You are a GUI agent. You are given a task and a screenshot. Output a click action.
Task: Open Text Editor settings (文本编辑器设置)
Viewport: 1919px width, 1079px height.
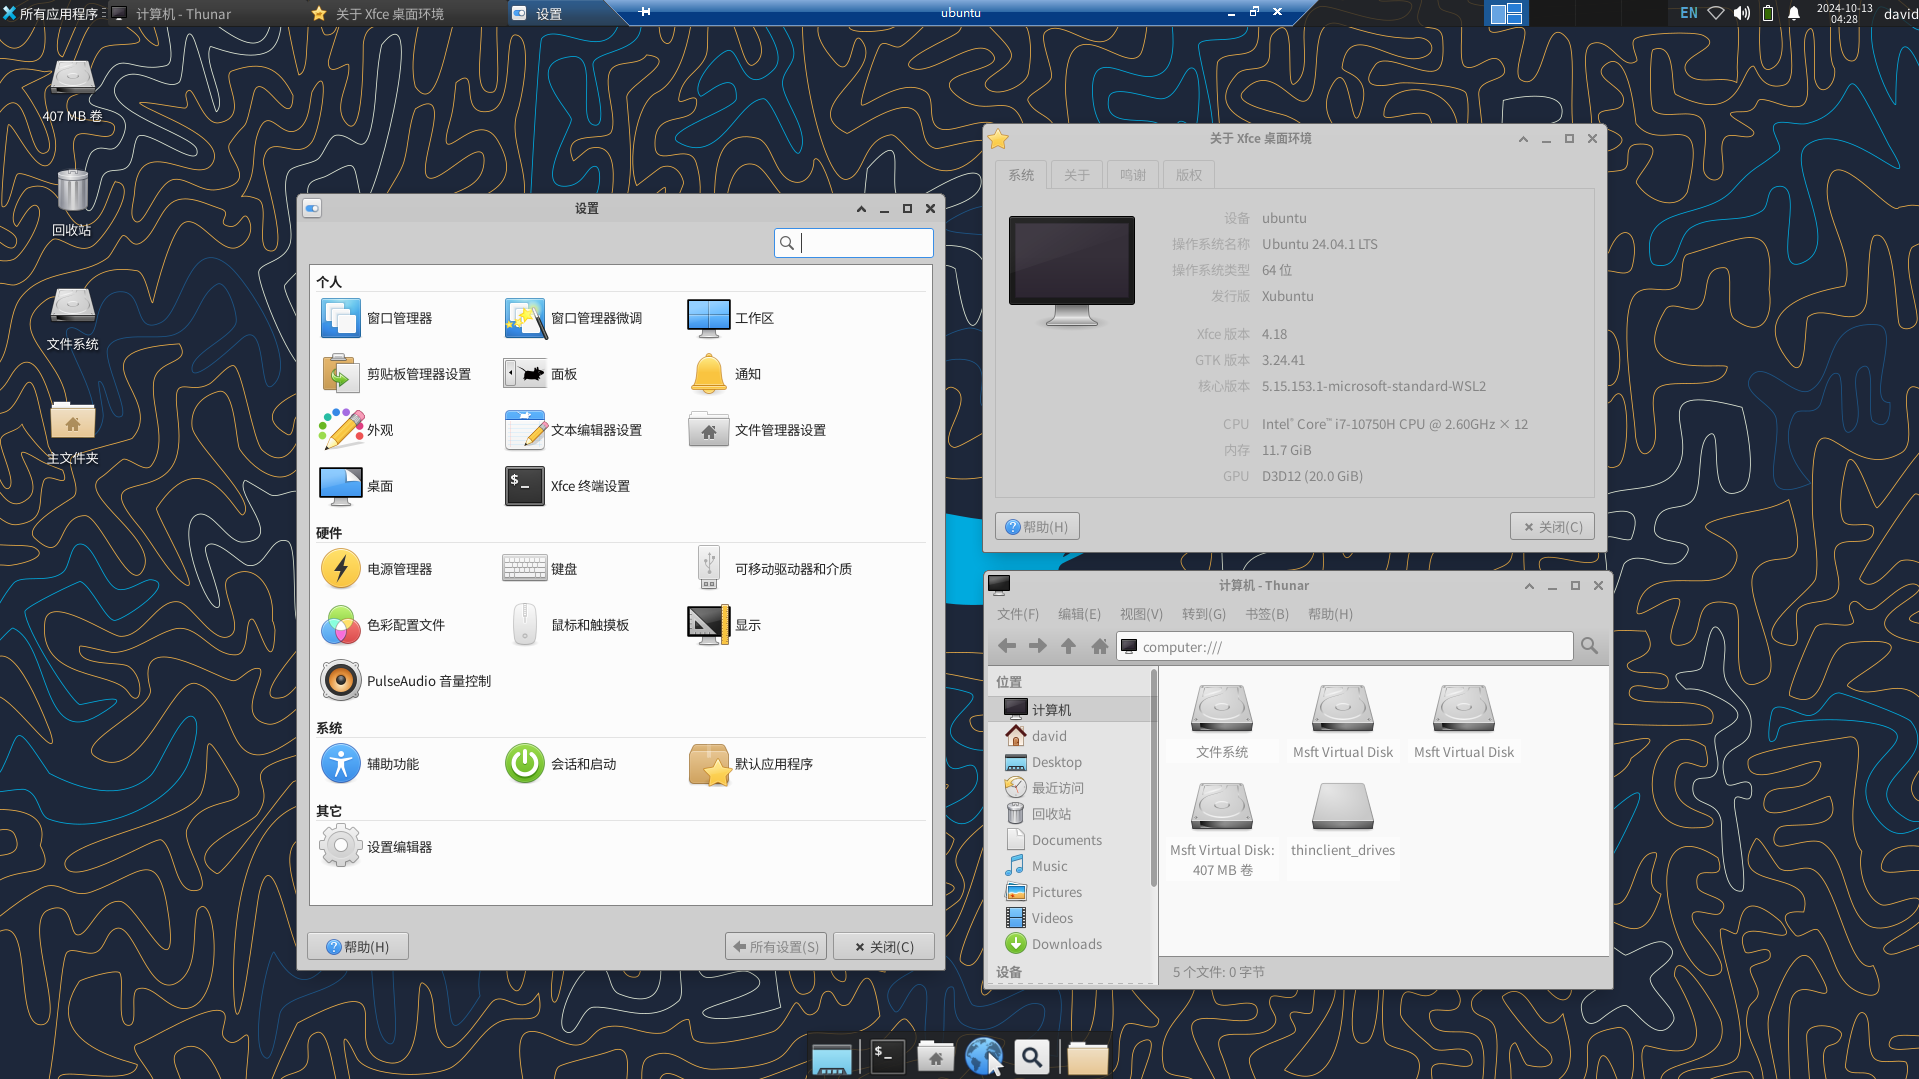[574, 430]
